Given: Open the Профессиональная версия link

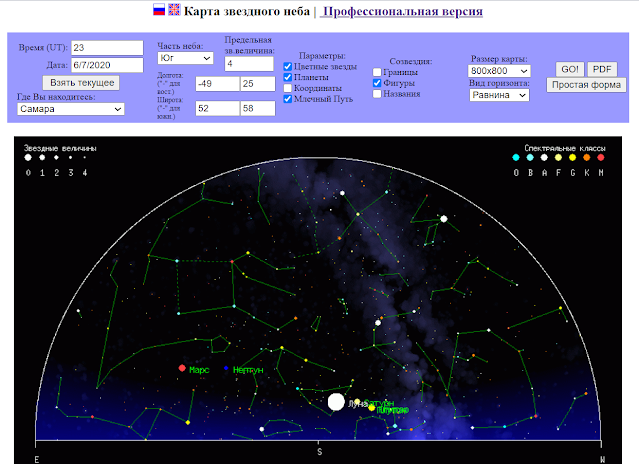Looking at the screenshot, I should 401,11.
